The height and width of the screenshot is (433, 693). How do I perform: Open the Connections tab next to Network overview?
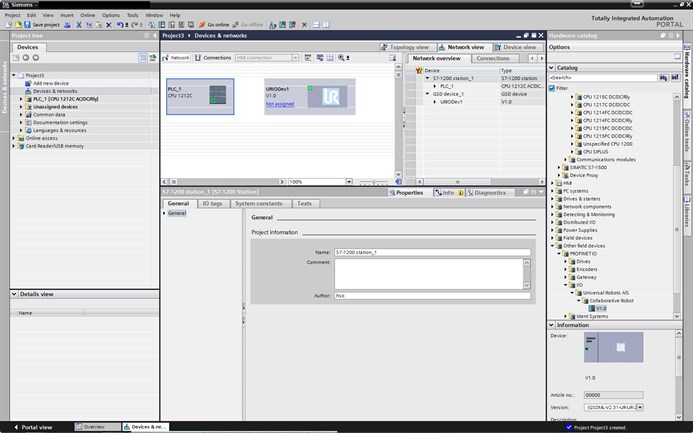(x=492, y=58)
